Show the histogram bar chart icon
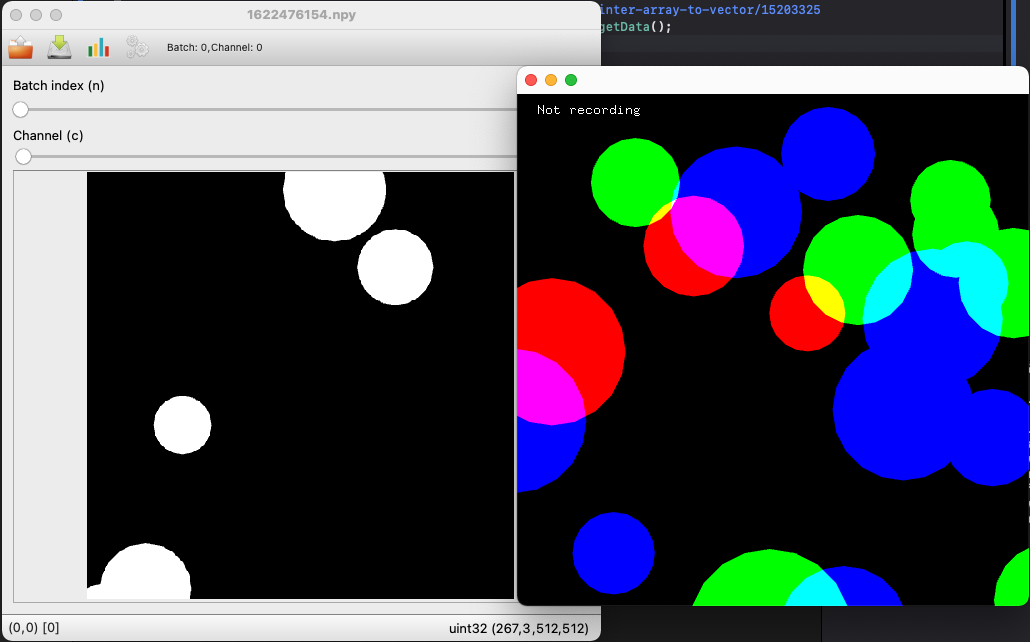Screen dimensions: 1030x642 [x=99, y=47]
